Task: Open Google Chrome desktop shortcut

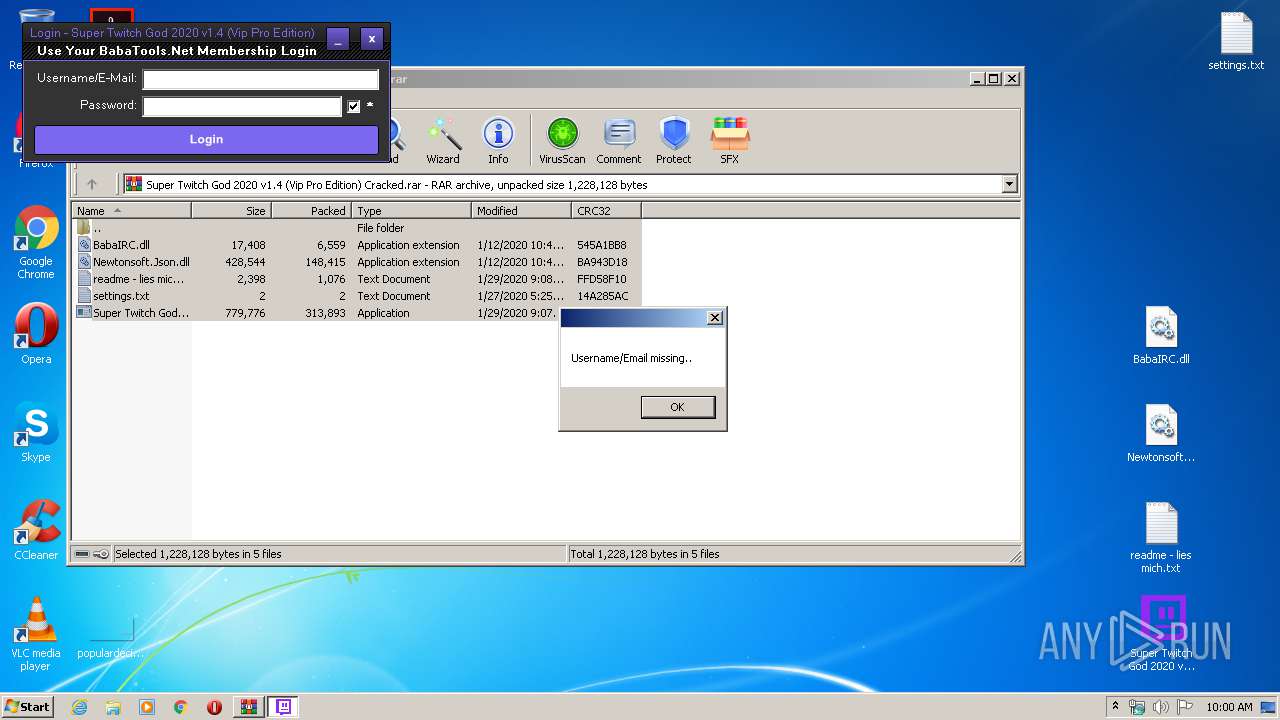Action: 36,243
